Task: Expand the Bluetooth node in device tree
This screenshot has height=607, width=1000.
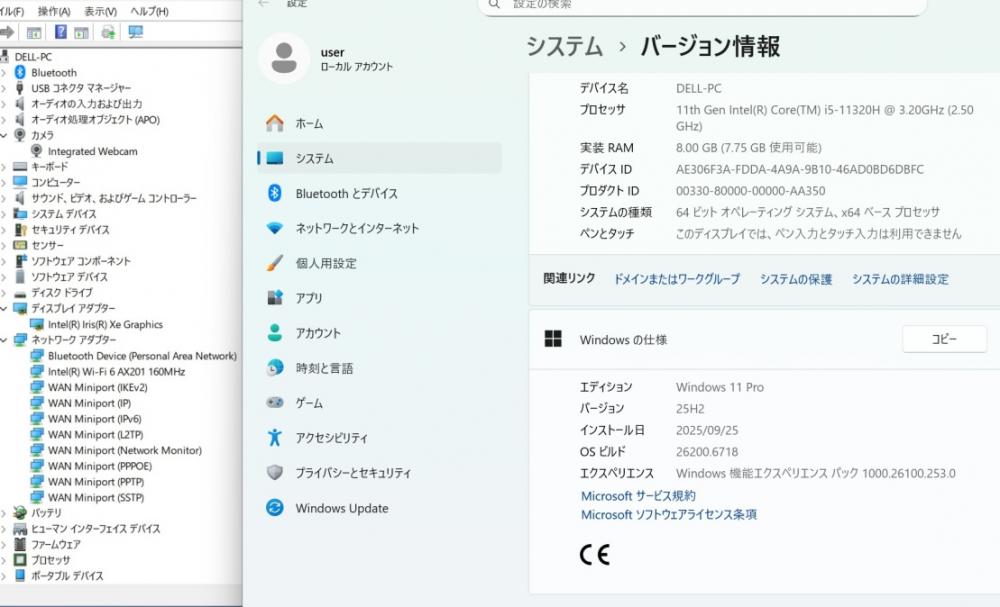Action: point(4,73)
